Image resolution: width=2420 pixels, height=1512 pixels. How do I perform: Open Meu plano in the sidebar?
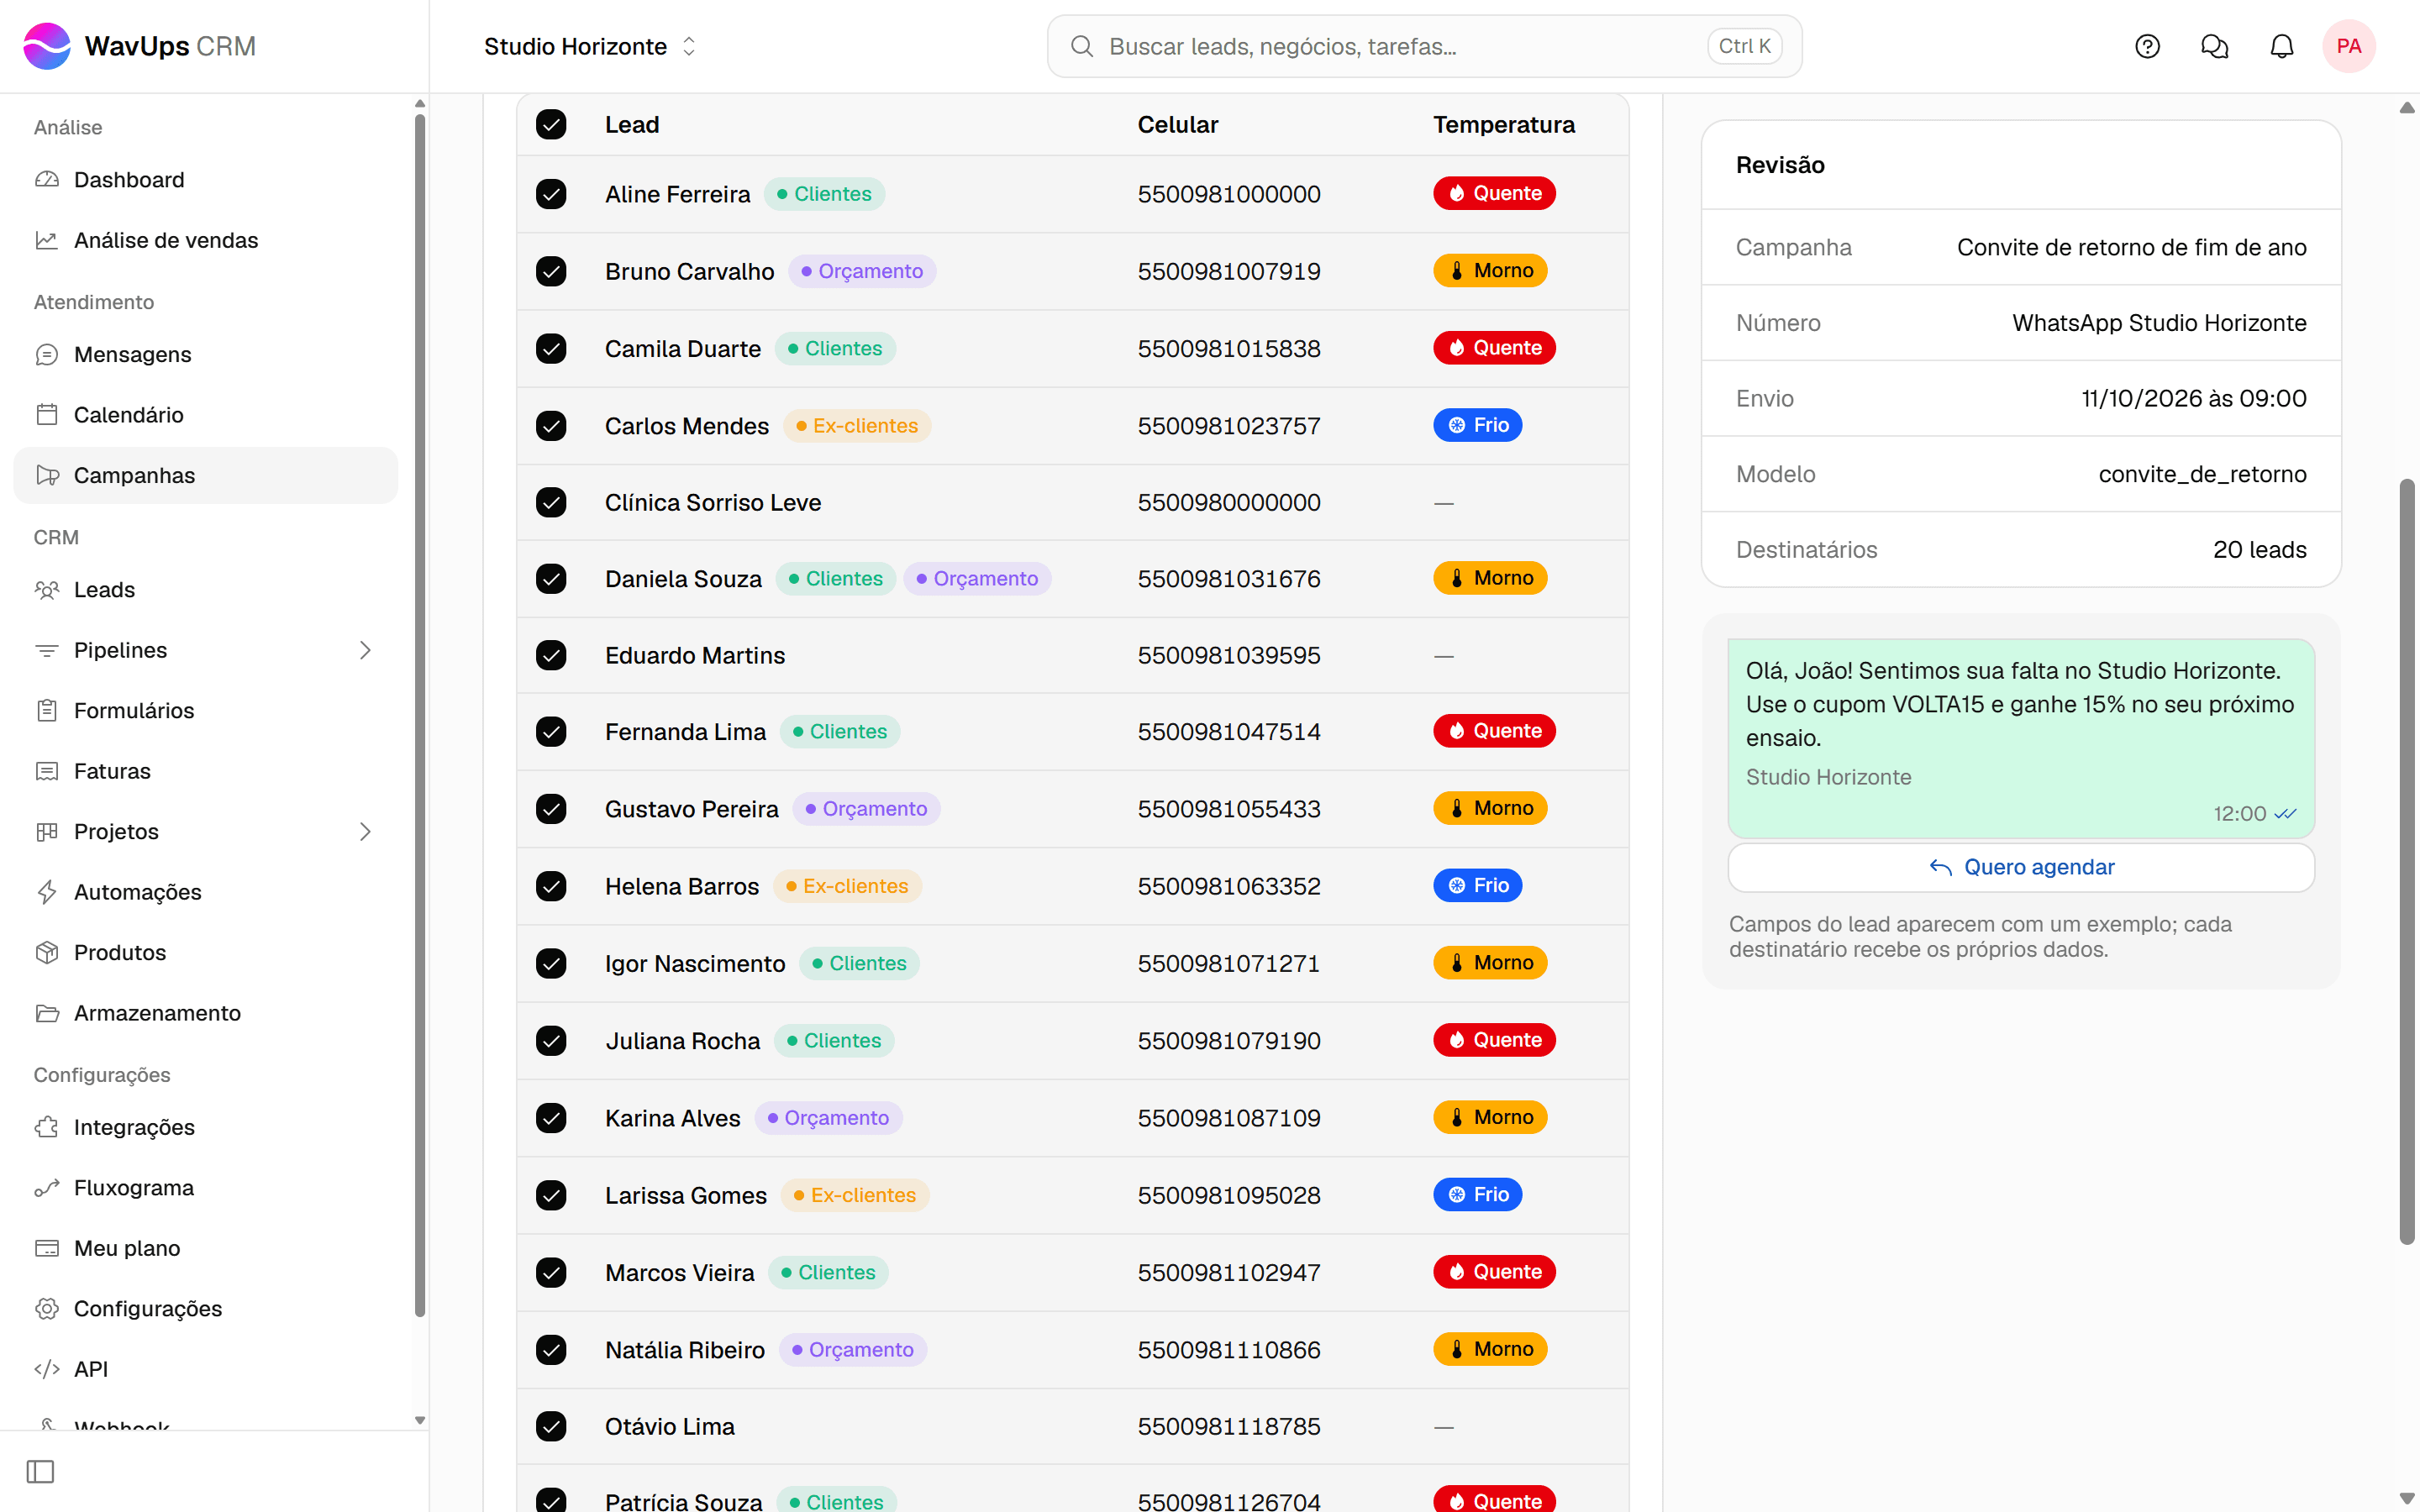[x=205, y=1248]
